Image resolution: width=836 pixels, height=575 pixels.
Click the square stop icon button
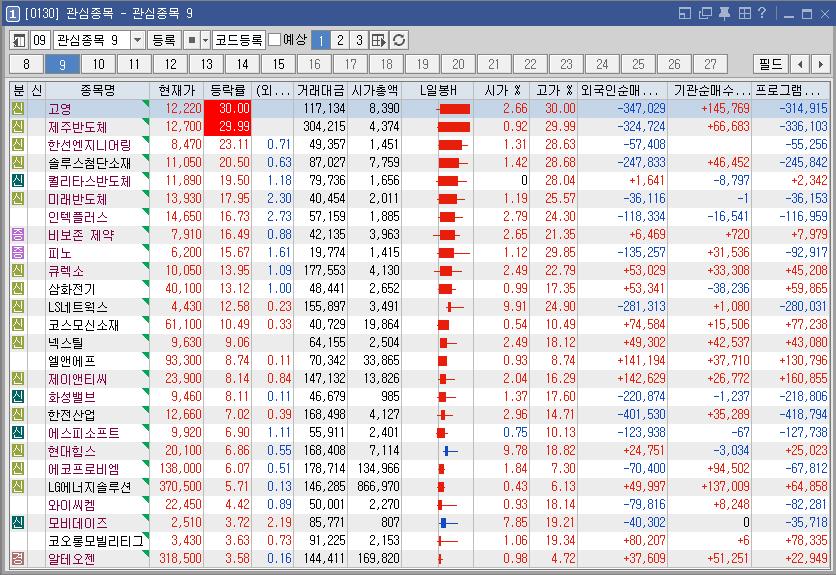[x=191, y=40]
